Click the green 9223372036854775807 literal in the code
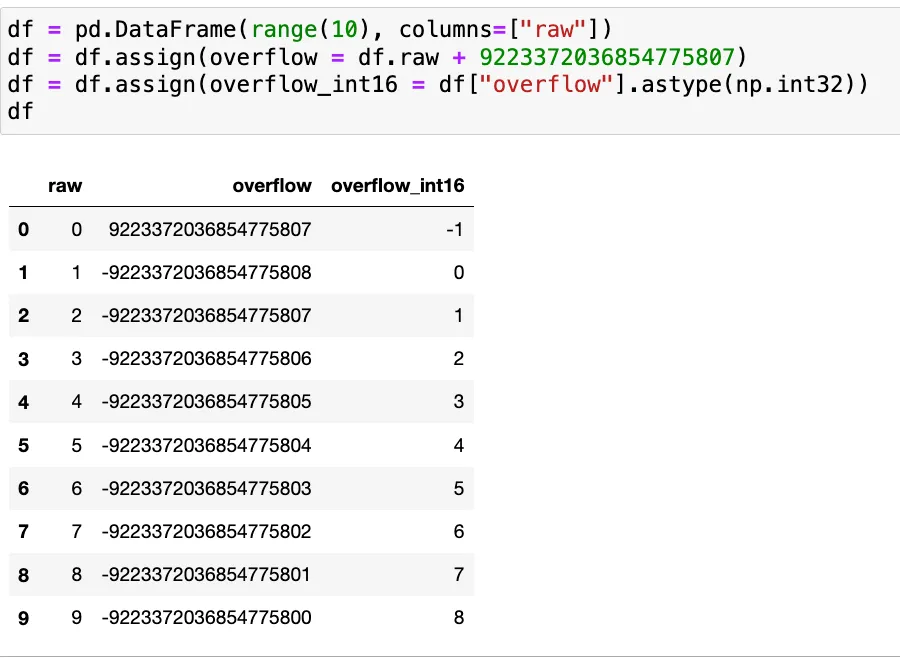900x658 pixels. pos(608,57)
